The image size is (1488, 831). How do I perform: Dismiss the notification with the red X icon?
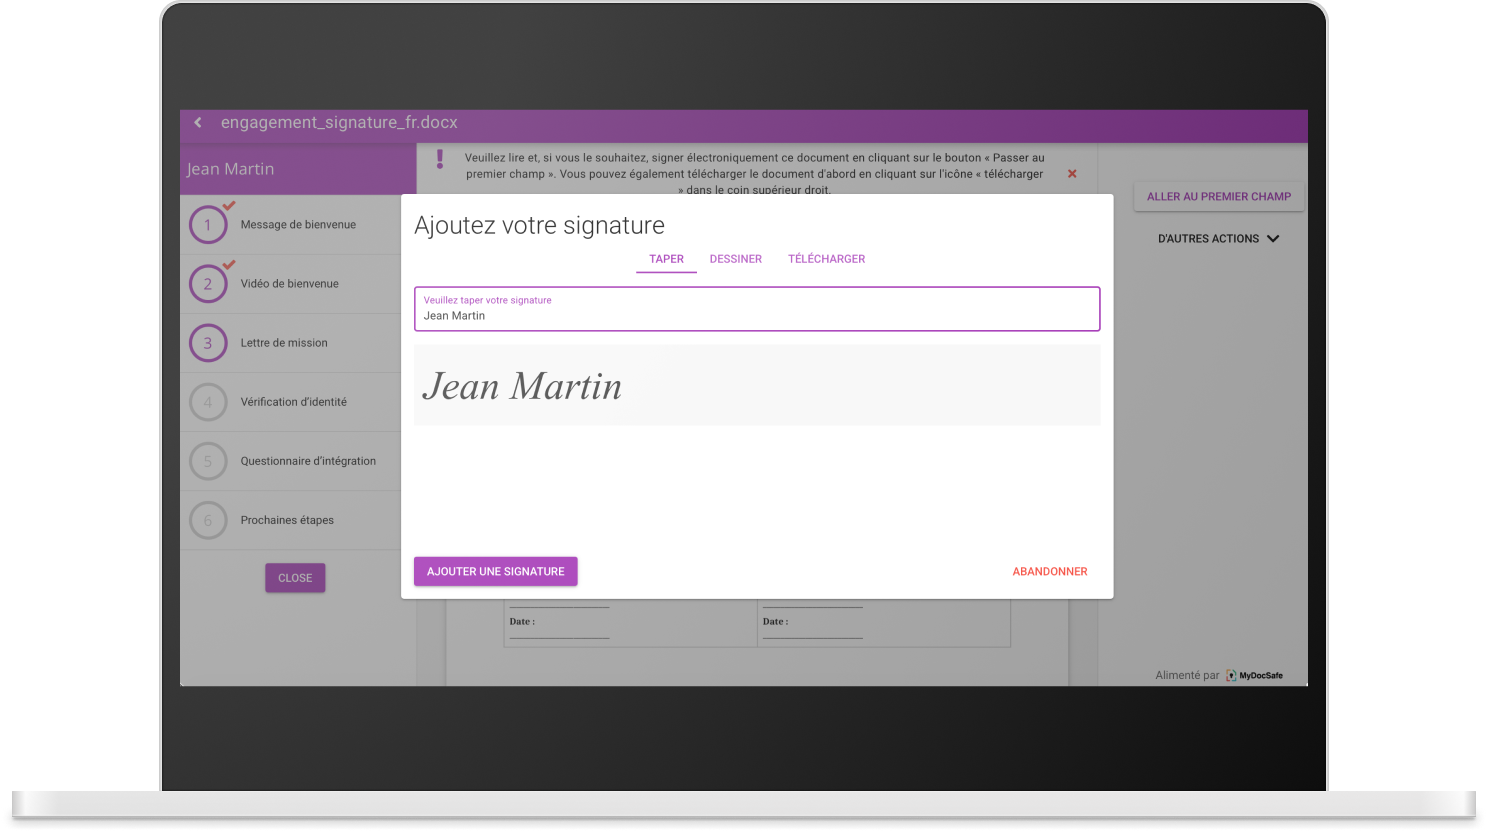coord(1071,173)
